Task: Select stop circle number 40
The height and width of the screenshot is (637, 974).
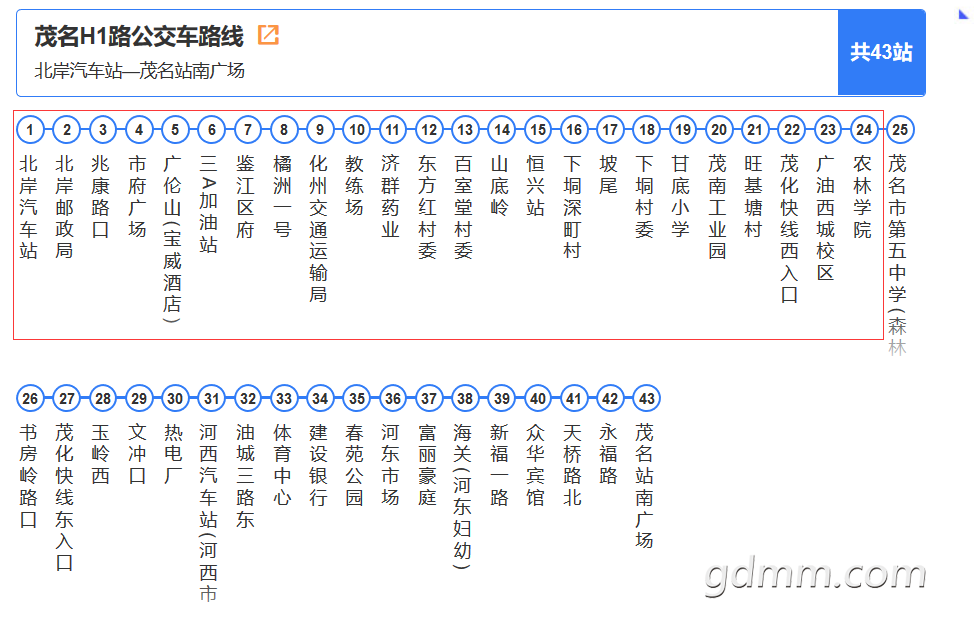Action: point(538,398)
